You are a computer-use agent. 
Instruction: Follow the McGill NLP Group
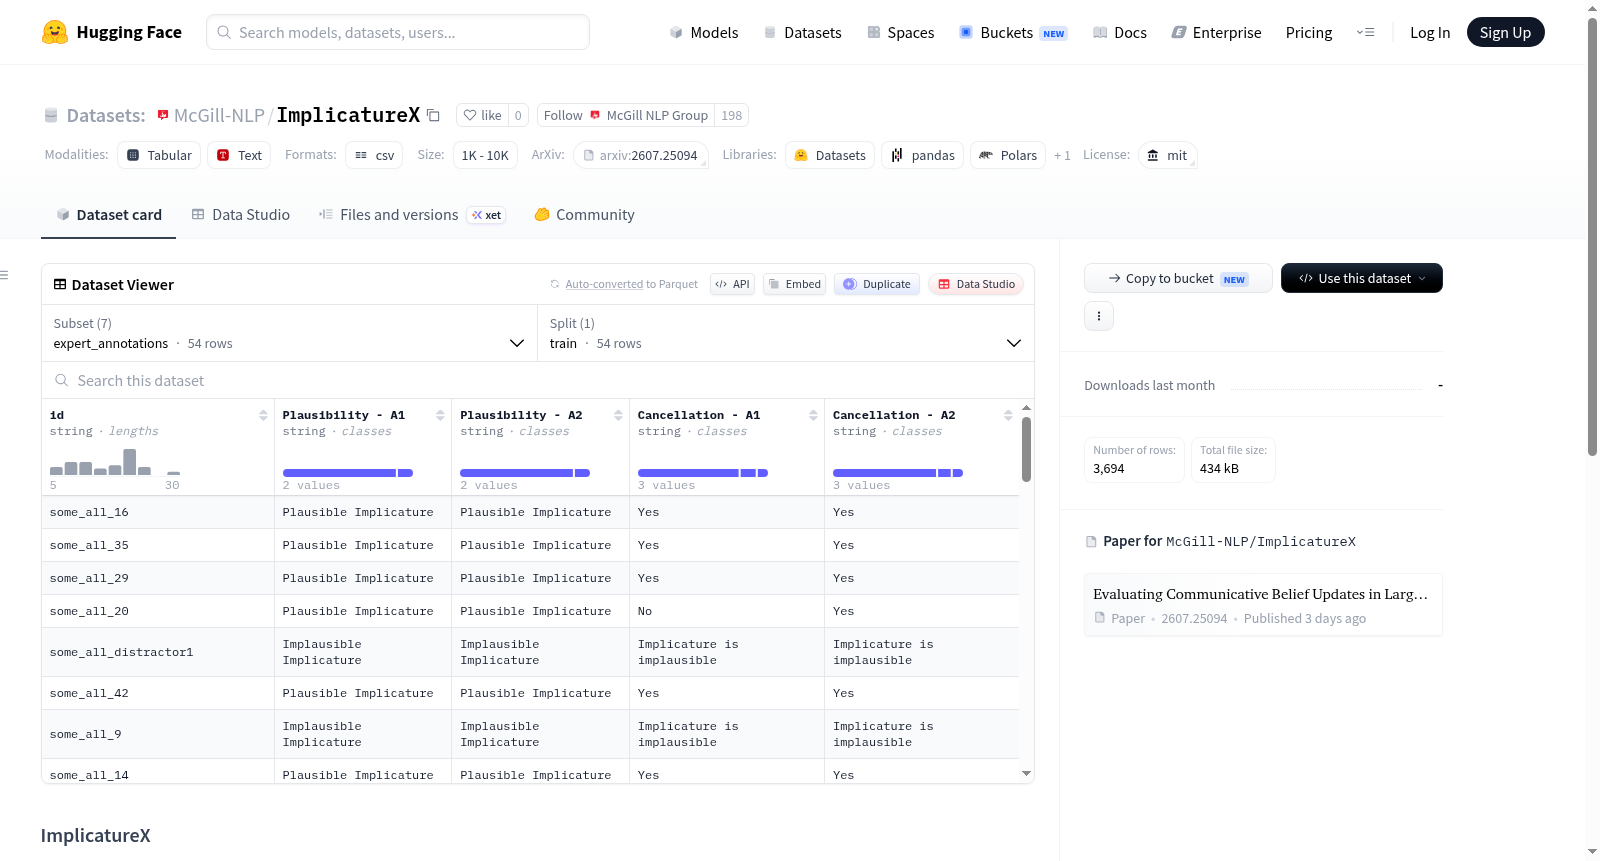[x=626, y=115]
